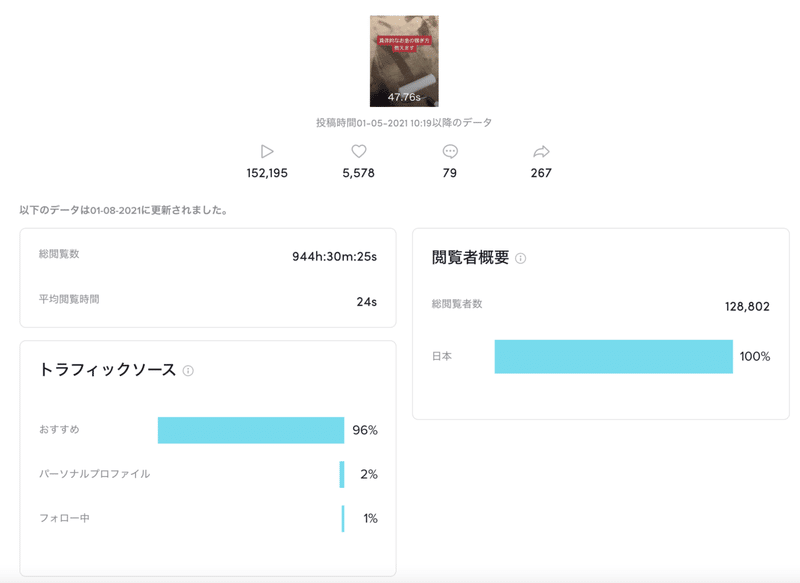This screenshot has height=583, width=800.
Task: Click the heart likes icon
Action: point(358,152)
